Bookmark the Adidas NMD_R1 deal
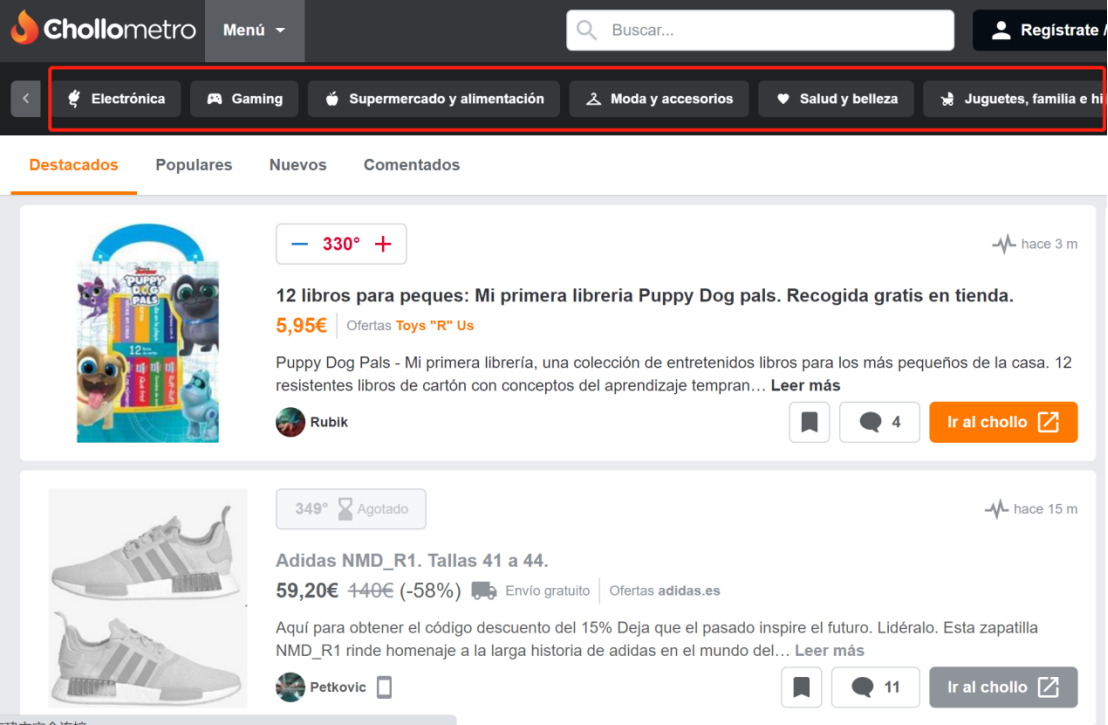 pyautogui.click(x=801, y=688)
